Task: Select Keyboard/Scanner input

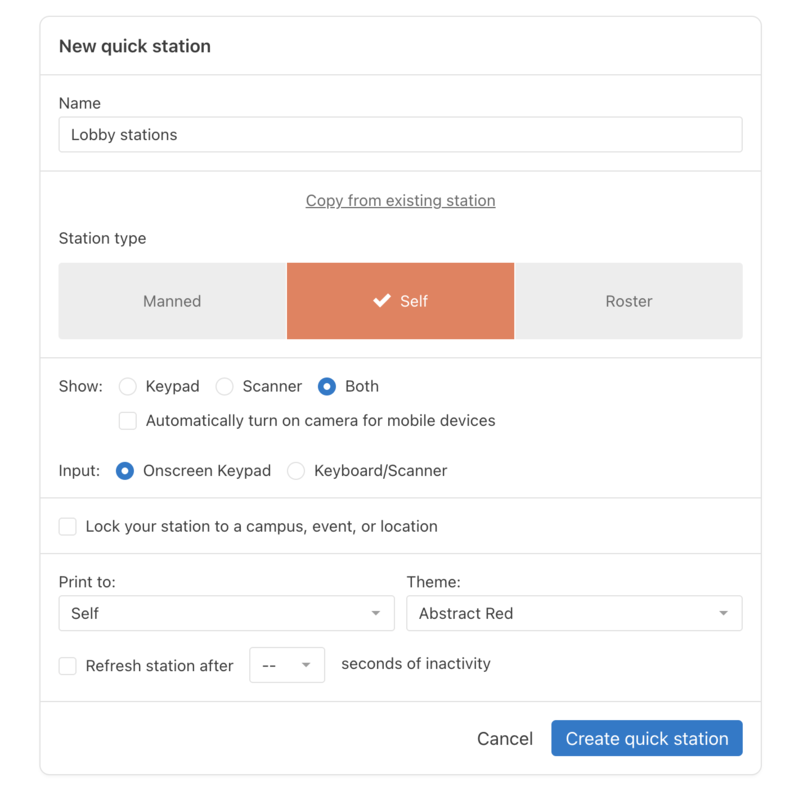Action: pos(296,471)
